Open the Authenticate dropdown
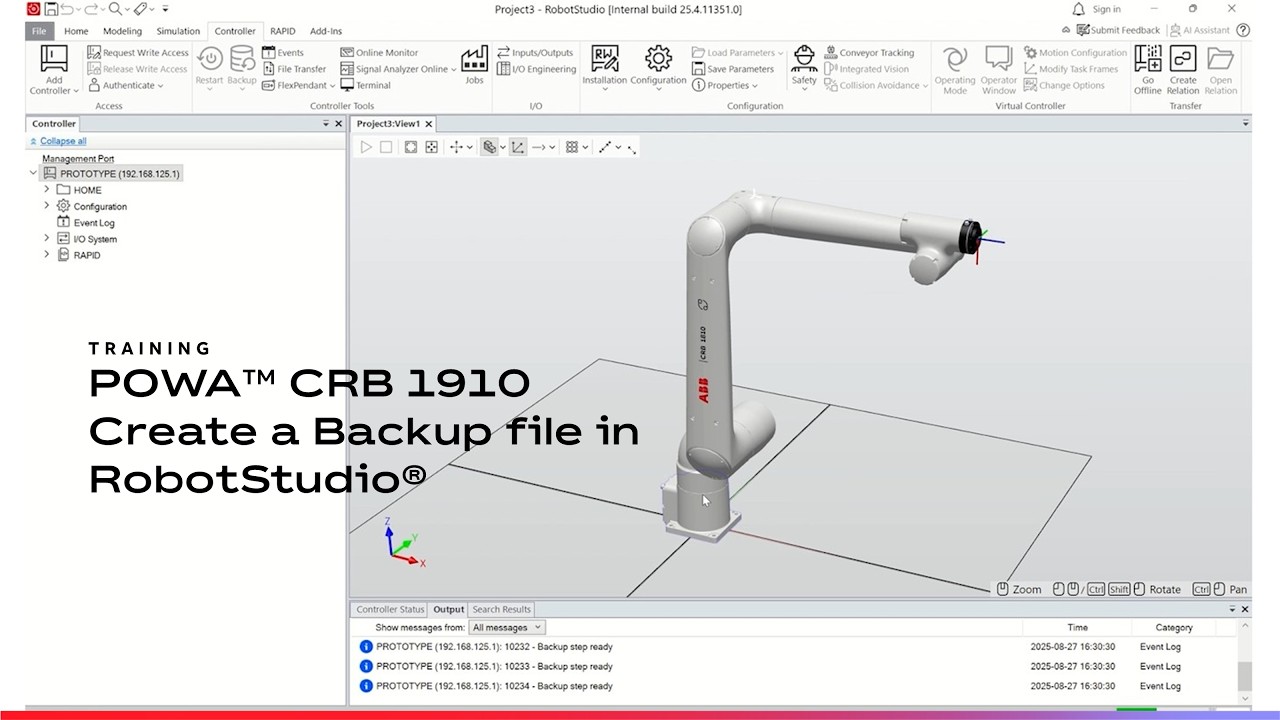This screenshot has height=720, width=1280. point(126,85)
